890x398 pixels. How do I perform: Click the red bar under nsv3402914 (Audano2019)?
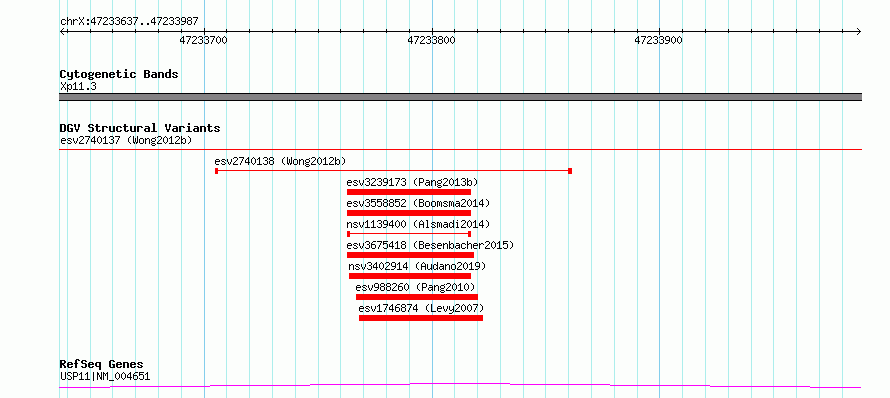click(x=410, y=276)
